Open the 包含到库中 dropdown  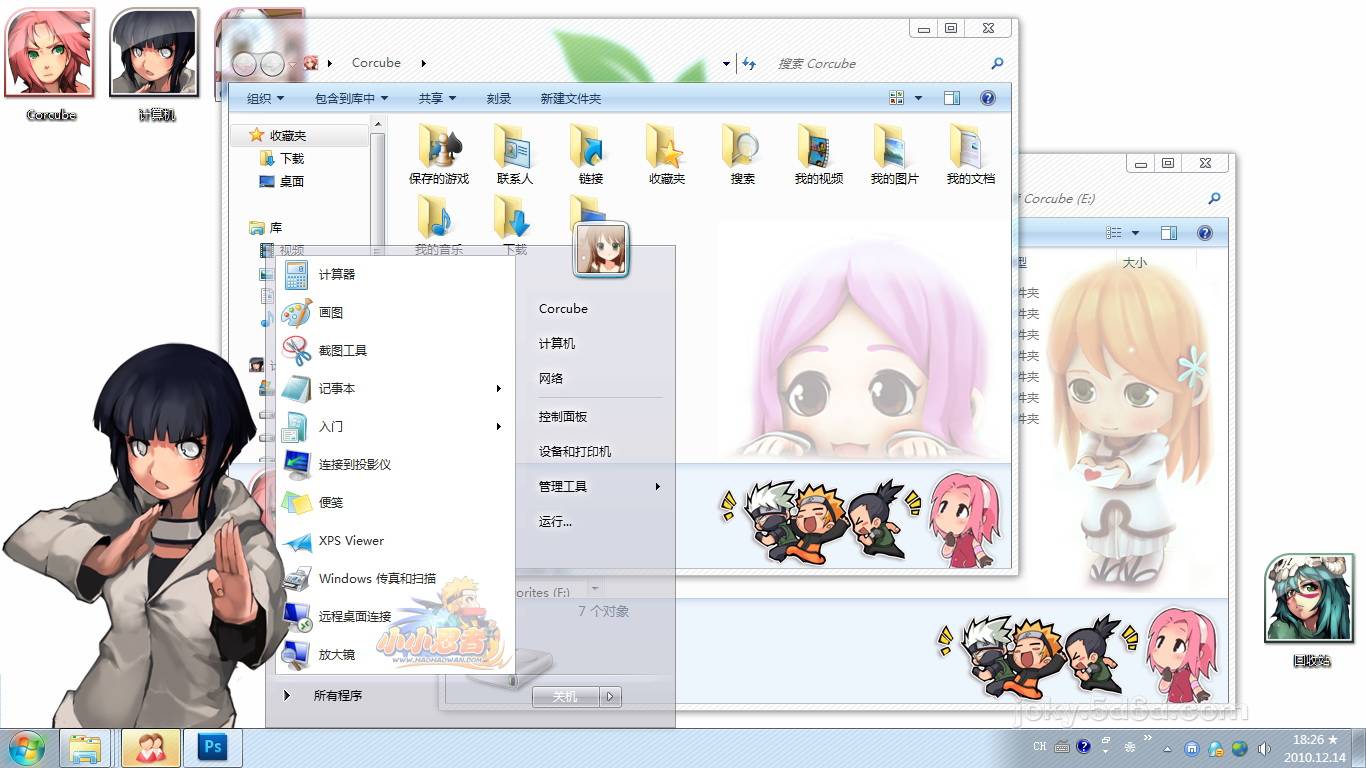point(351,98)
